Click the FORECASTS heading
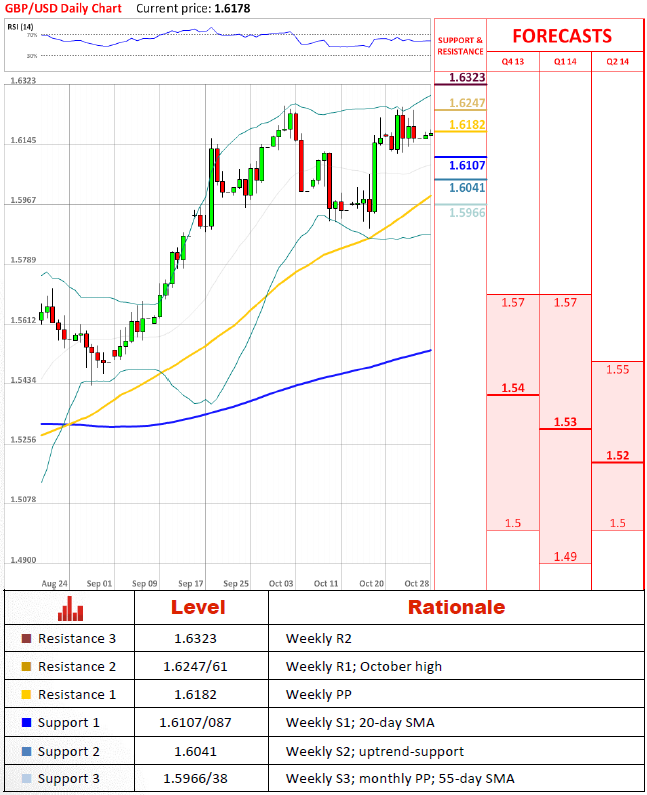647x795 pixels. click(562, 36)
